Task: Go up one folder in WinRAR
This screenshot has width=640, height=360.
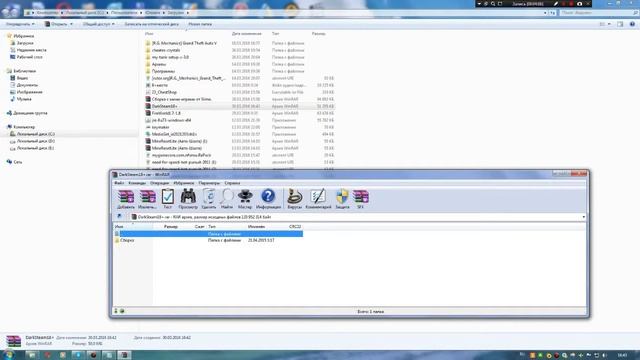Action: 119,217
